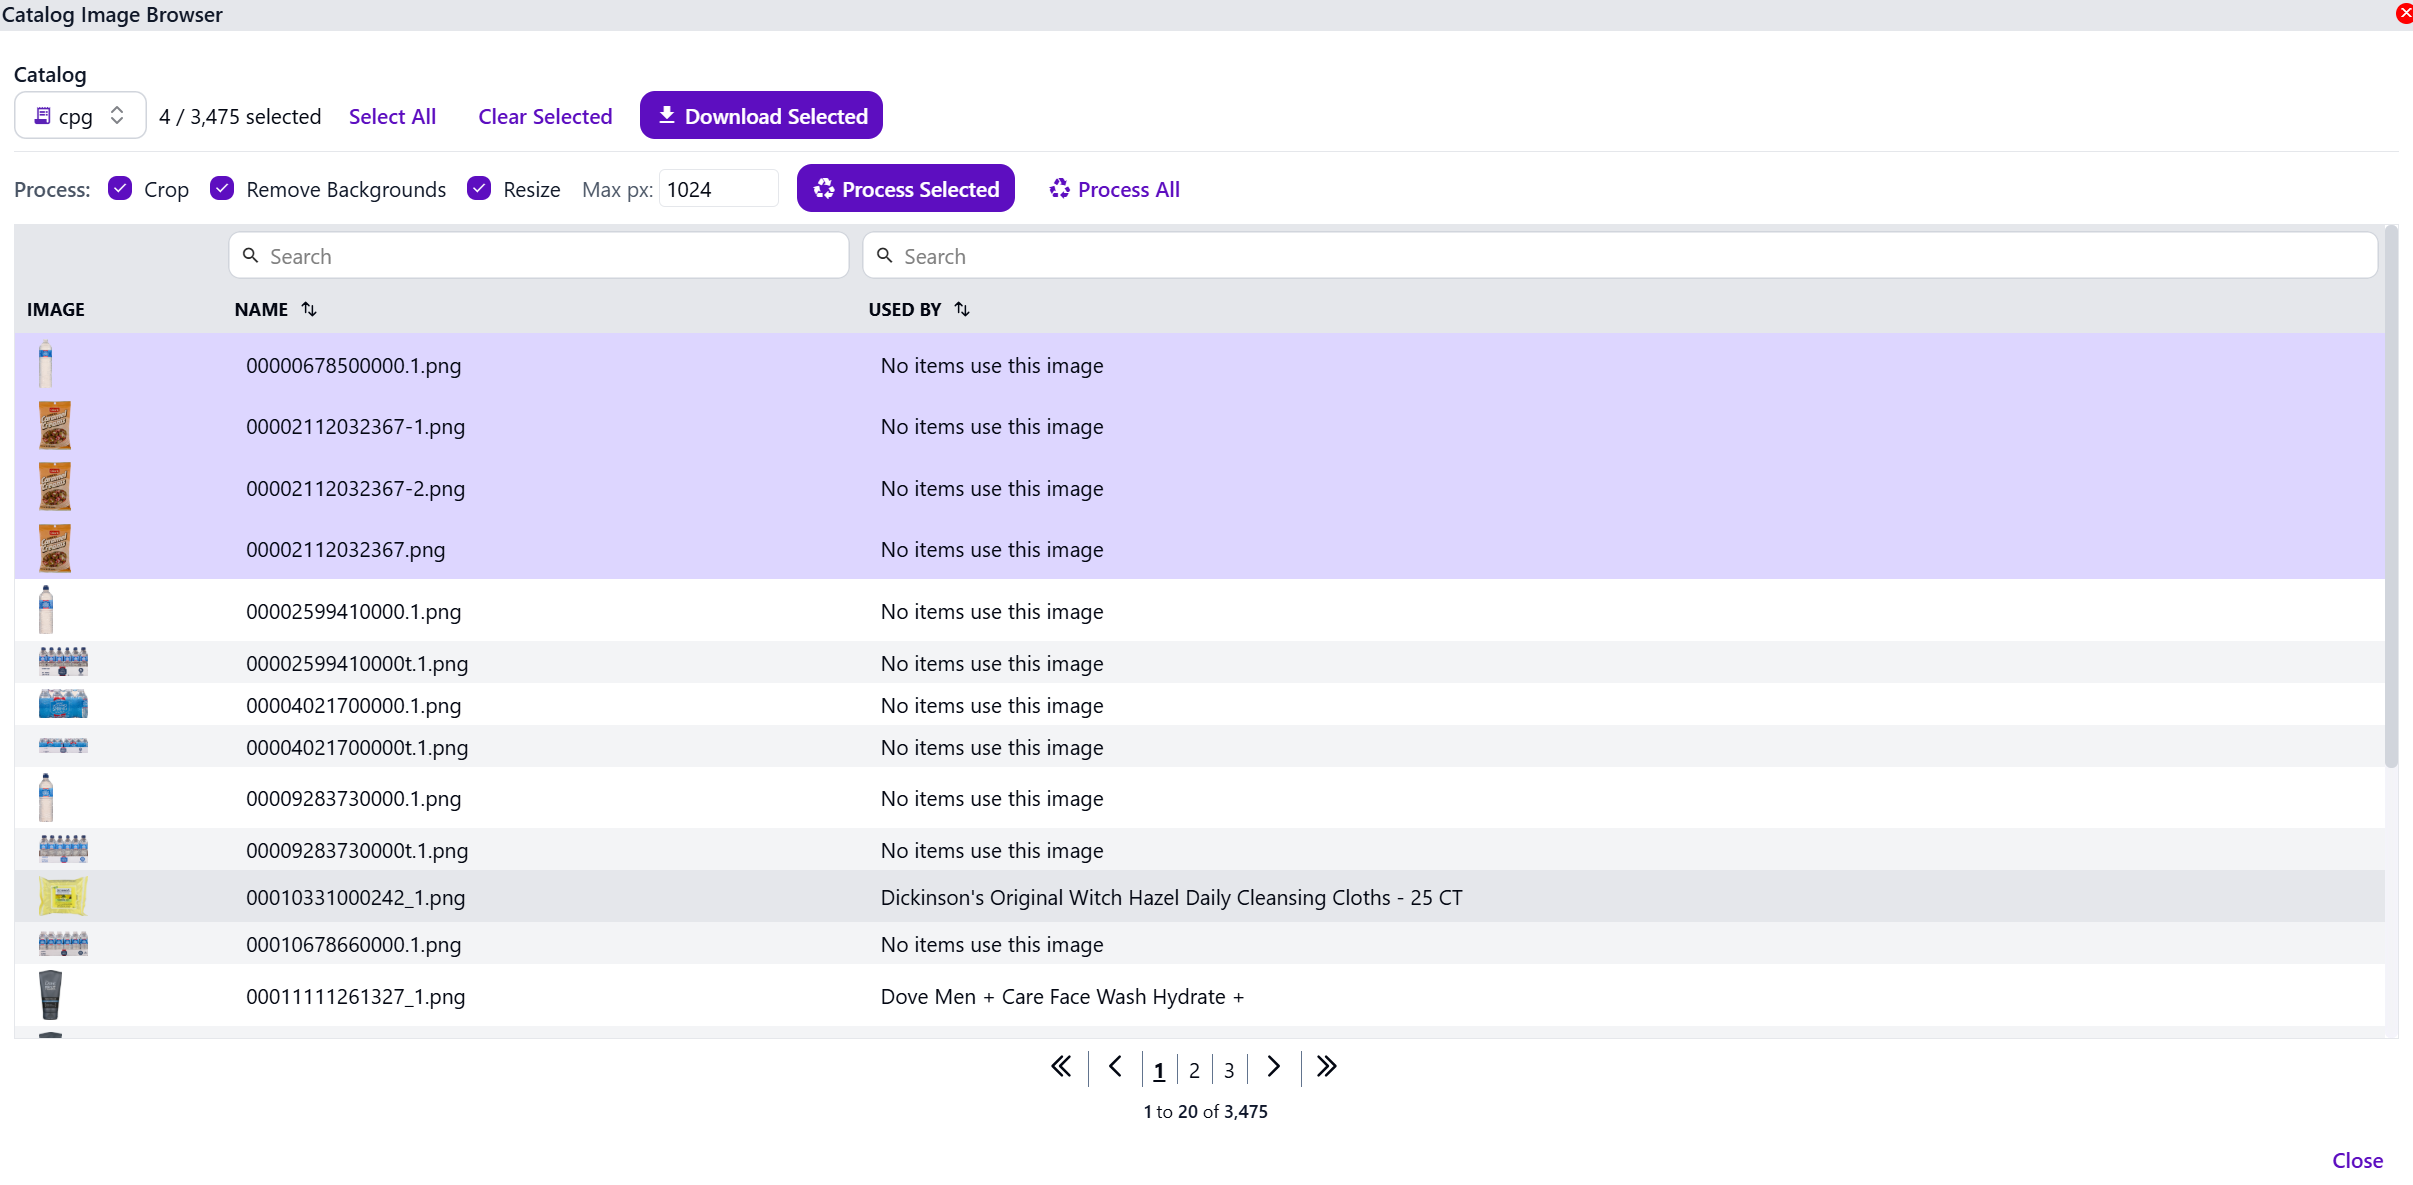Sort table by USED BY column arrows

pos(962,309)
